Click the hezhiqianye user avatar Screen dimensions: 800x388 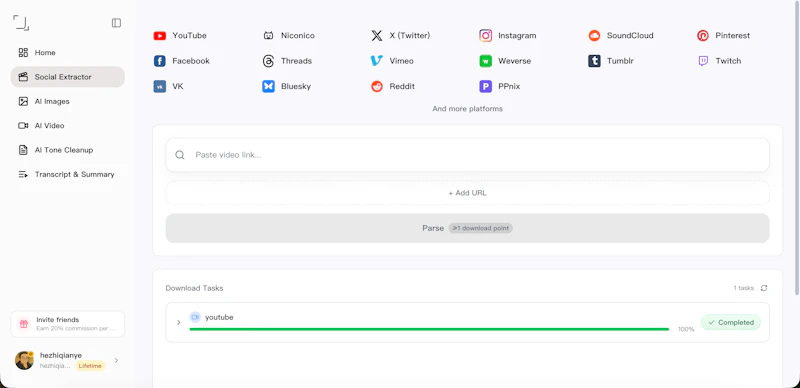tap(24, 360)
